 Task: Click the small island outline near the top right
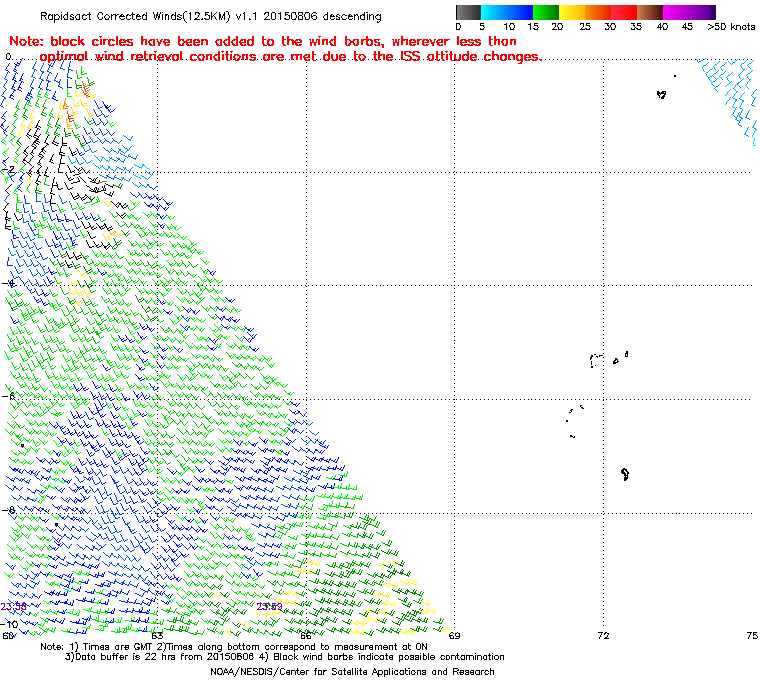662,95
